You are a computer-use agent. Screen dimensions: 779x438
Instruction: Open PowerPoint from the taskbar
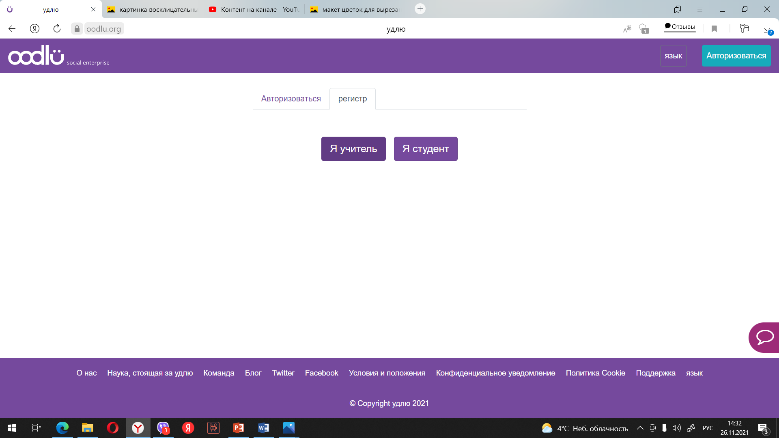click(x=238, y=427)
